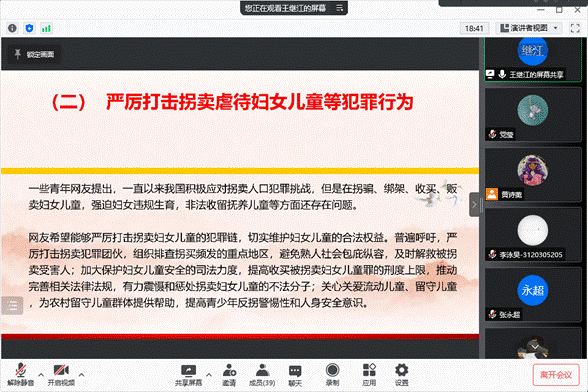The width and height of the screenshot is (588, 392).
Task: Select 李泳昊-3120305205 participant tile
Action: (x=533, y=234)
